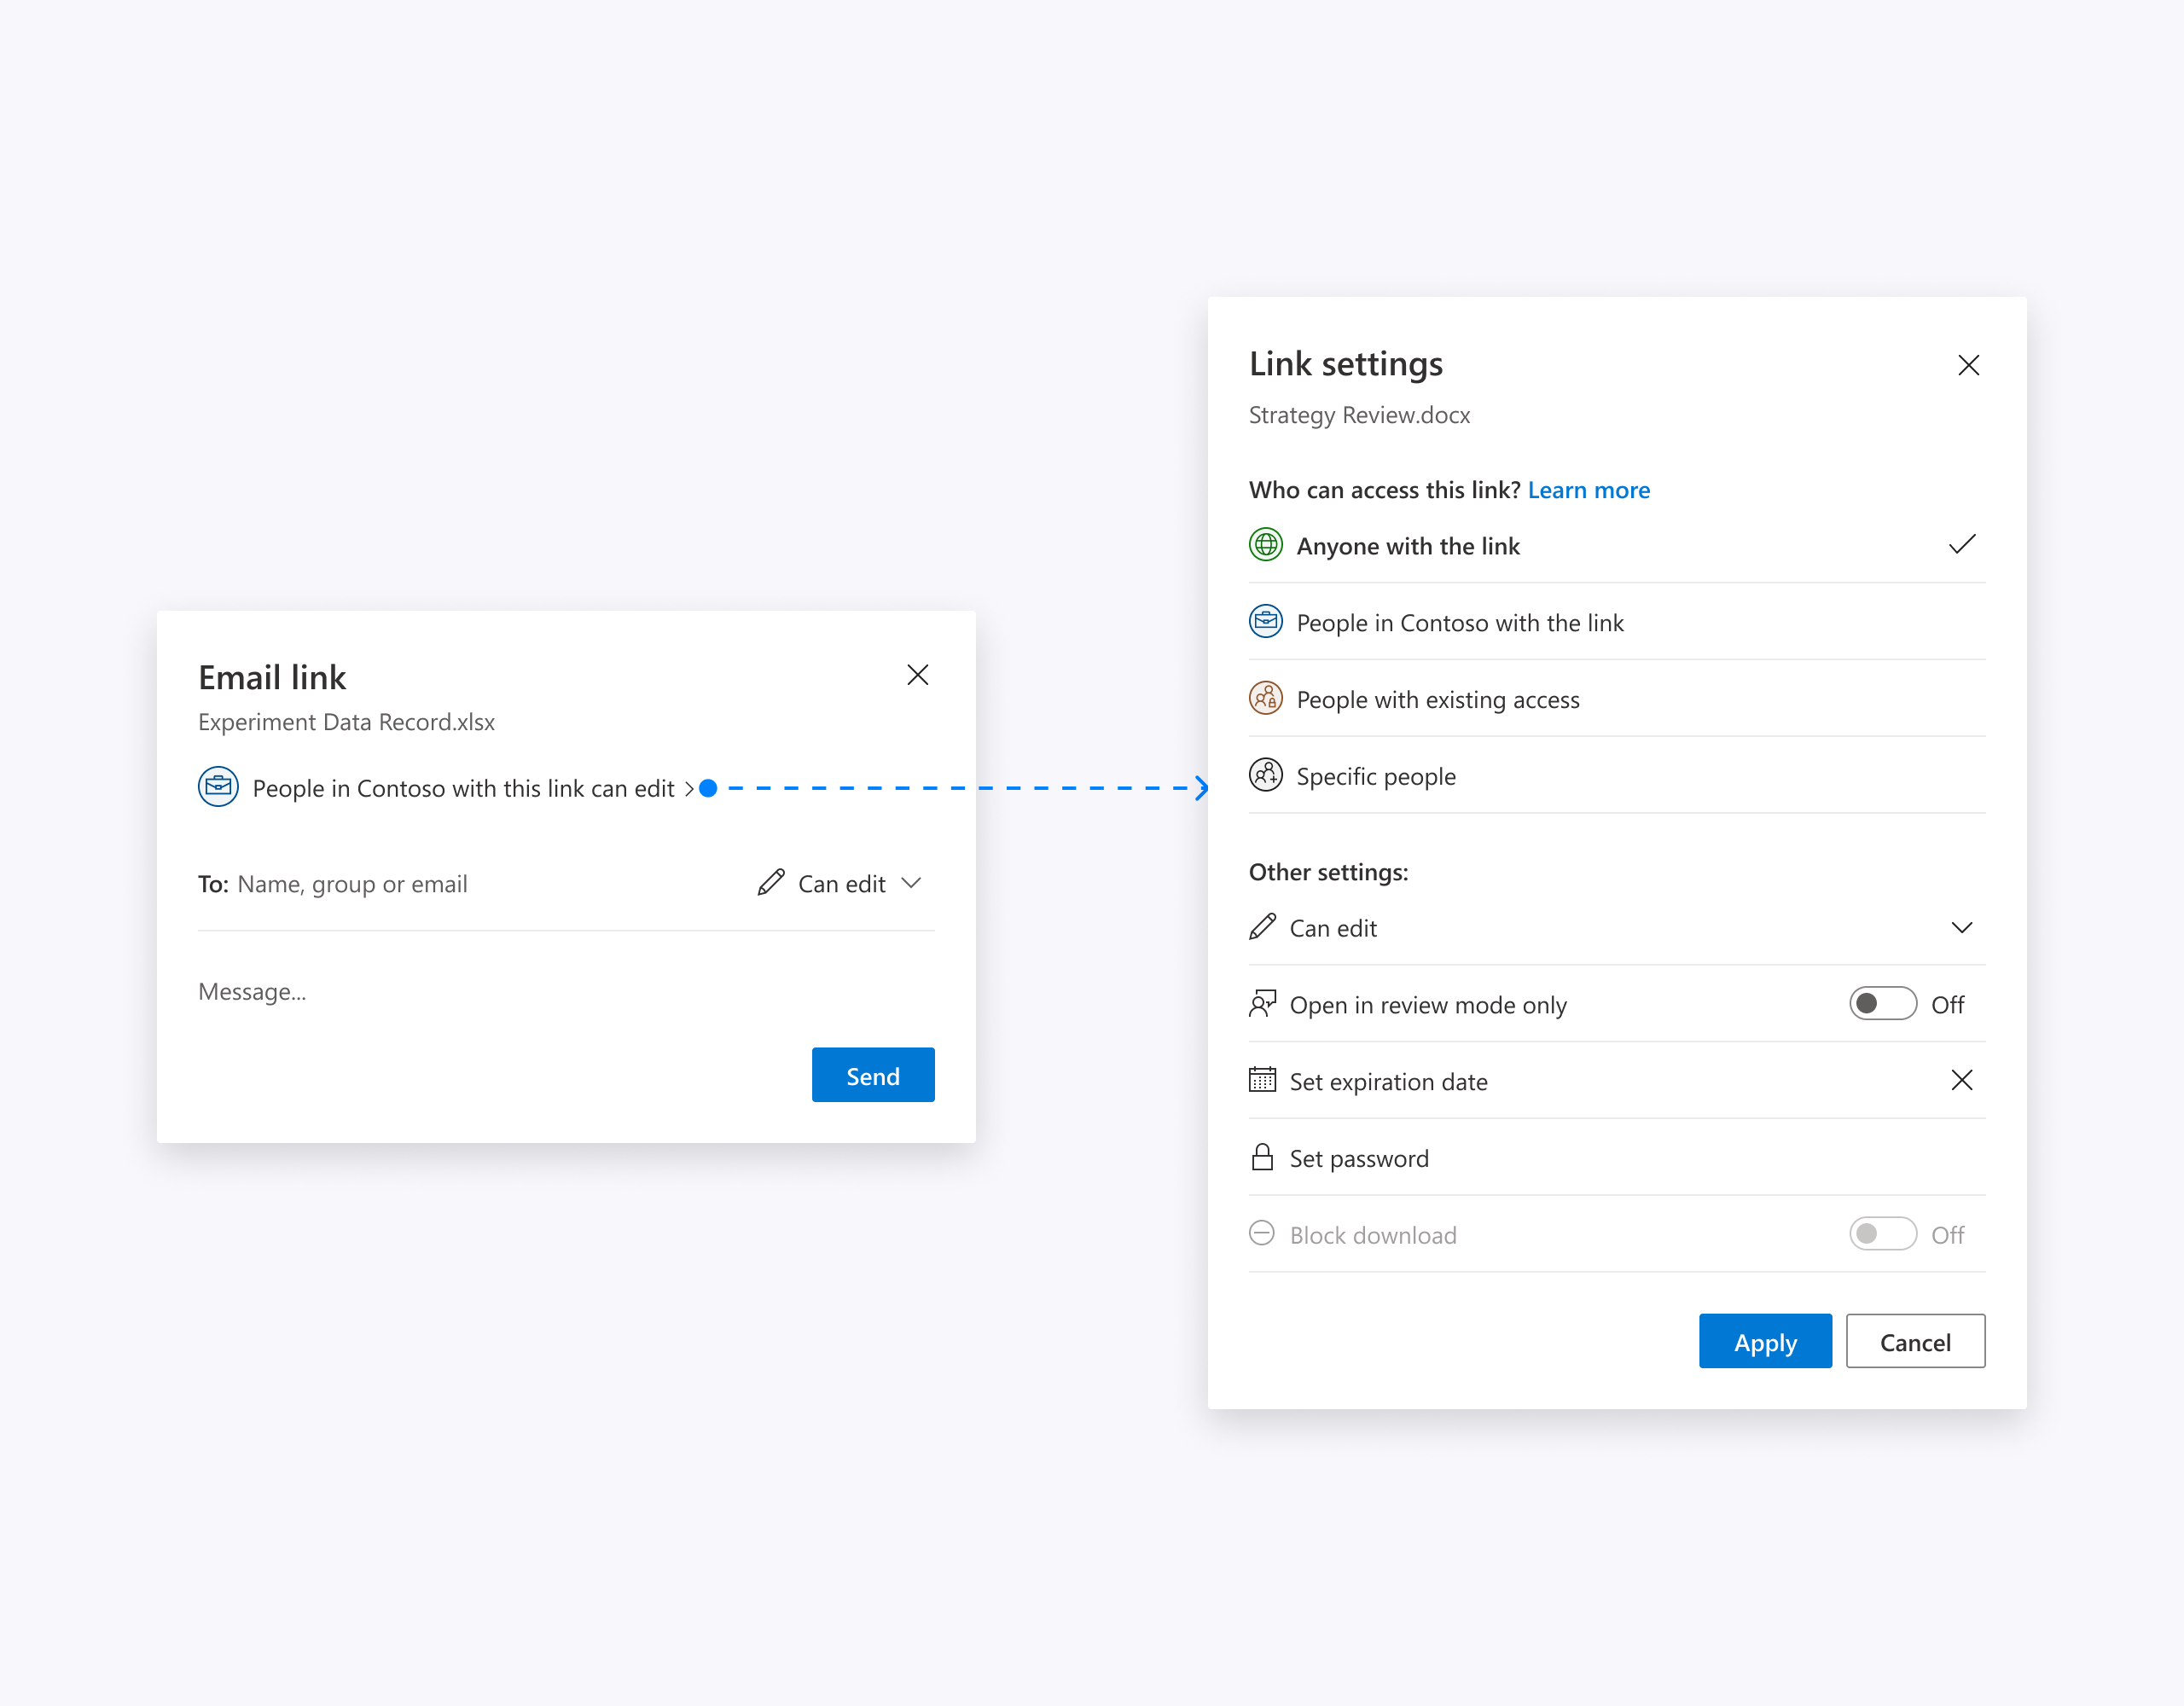2184x1706 pixels.
Task: Click the calendar 'Set expiration date' icon
Action: pyautogui.click(x=1264, y=1080)
